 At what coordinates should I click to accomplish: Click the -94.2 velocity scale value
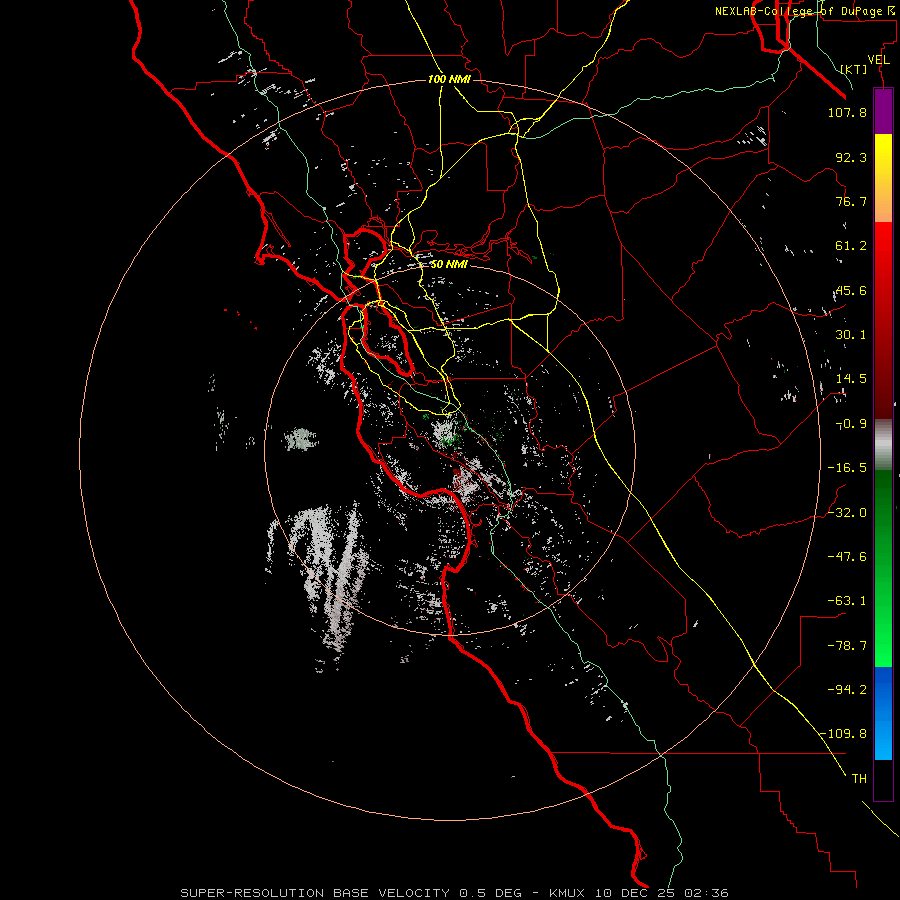pos(847,690)
